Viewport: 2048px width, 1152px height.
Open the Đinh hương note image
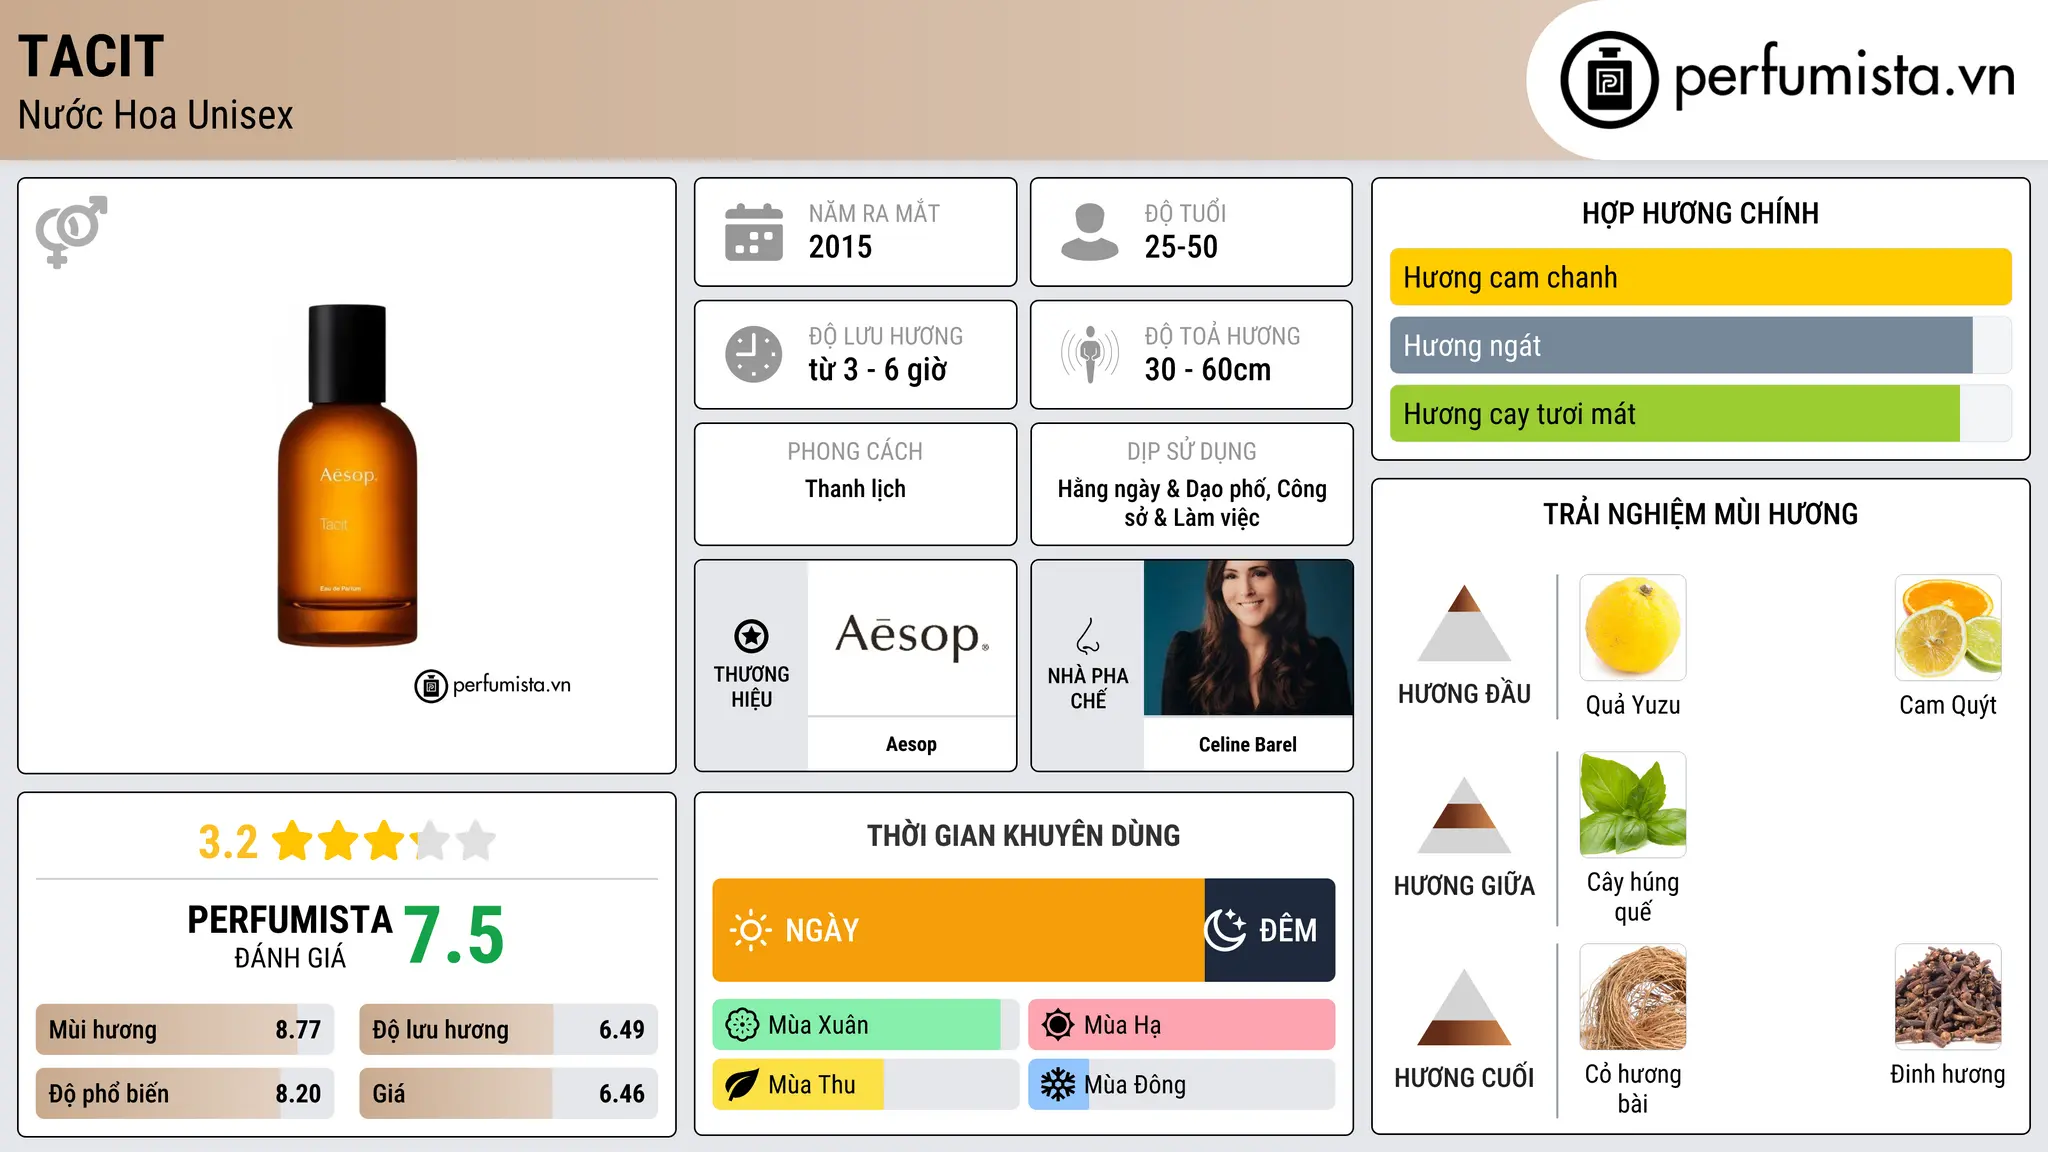[1948, 997]
